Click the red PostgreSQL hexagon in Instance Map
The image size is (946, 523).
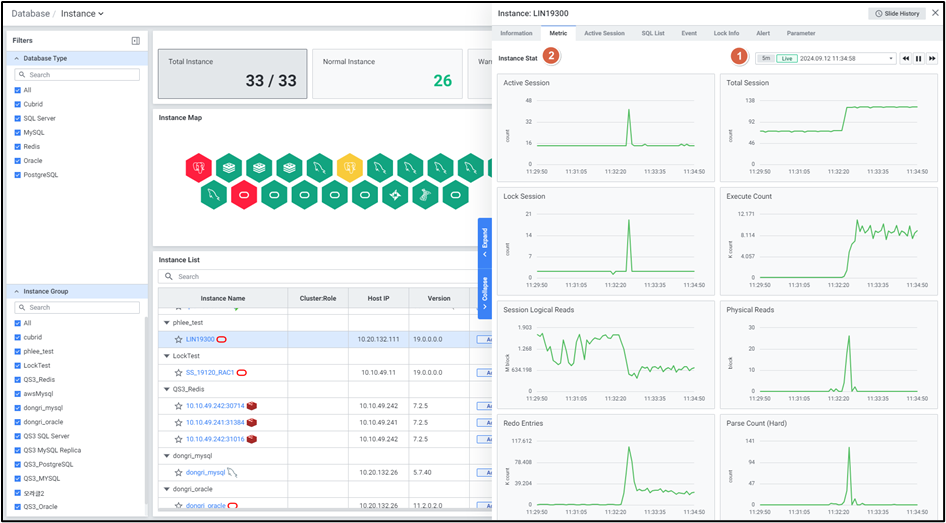[199, 165]
